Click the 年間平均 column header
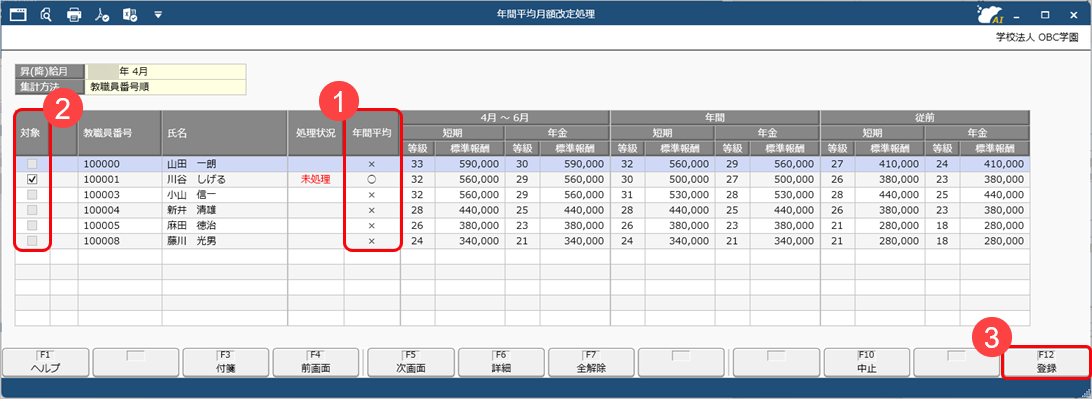Viewport: 1092px width, 399px height. tap(372, 132)
